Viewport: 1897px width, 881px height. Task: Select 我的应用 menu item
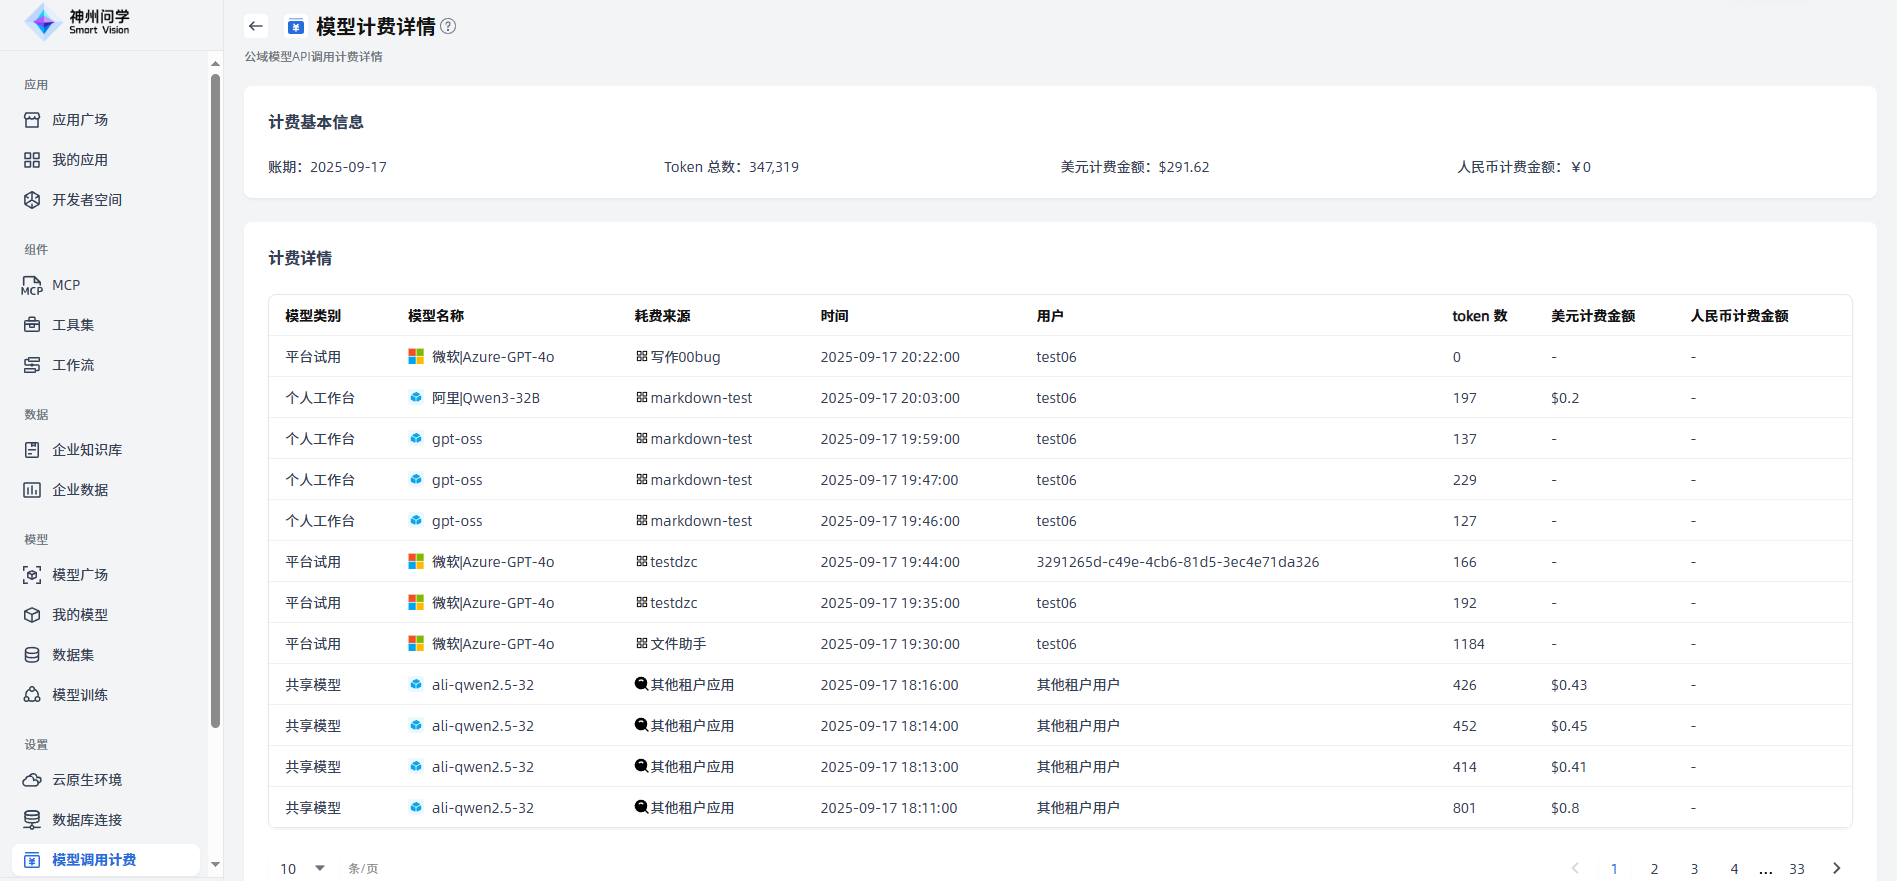coord(80,160)
